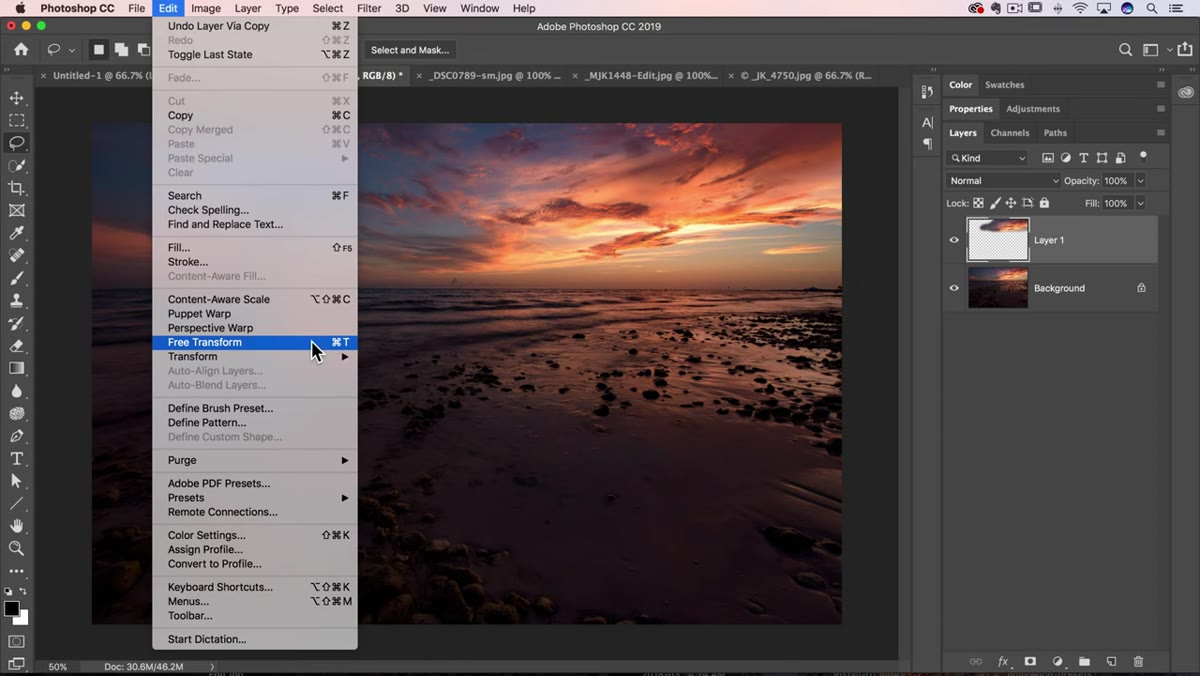Select the History Brush tool
The height and width of the screenshot is (676, 1200).
pos(17,323)
